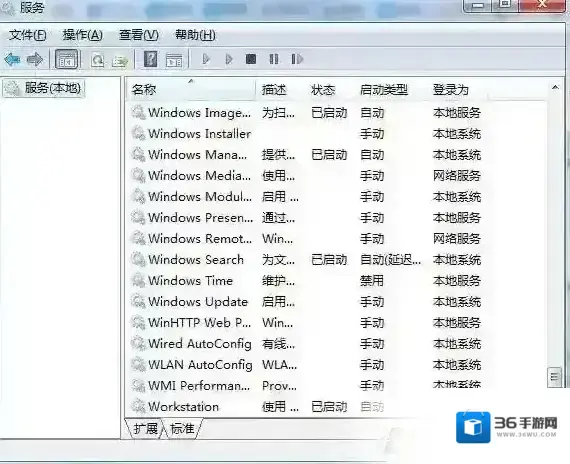Select the Windows Presen... service row
Image resolution: width=570 pixels, height=464 pixels.
click(306, 217)
